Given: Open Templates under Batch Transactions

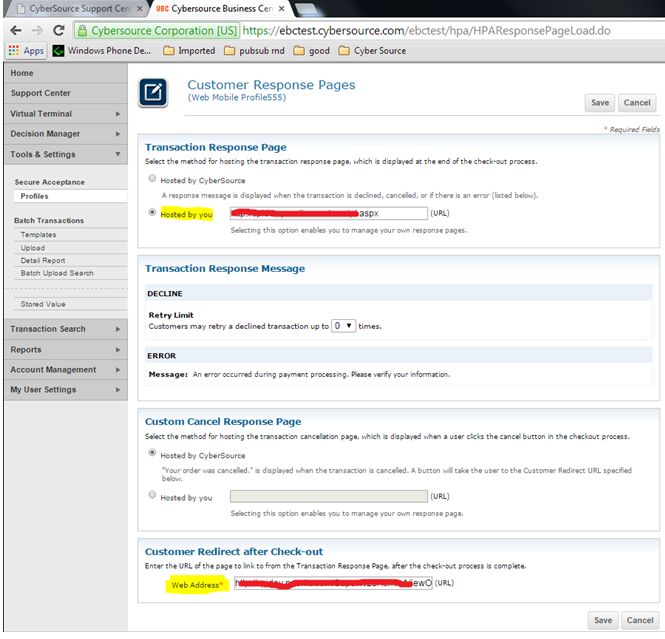Looking at the screenshot, I should 70,235.
